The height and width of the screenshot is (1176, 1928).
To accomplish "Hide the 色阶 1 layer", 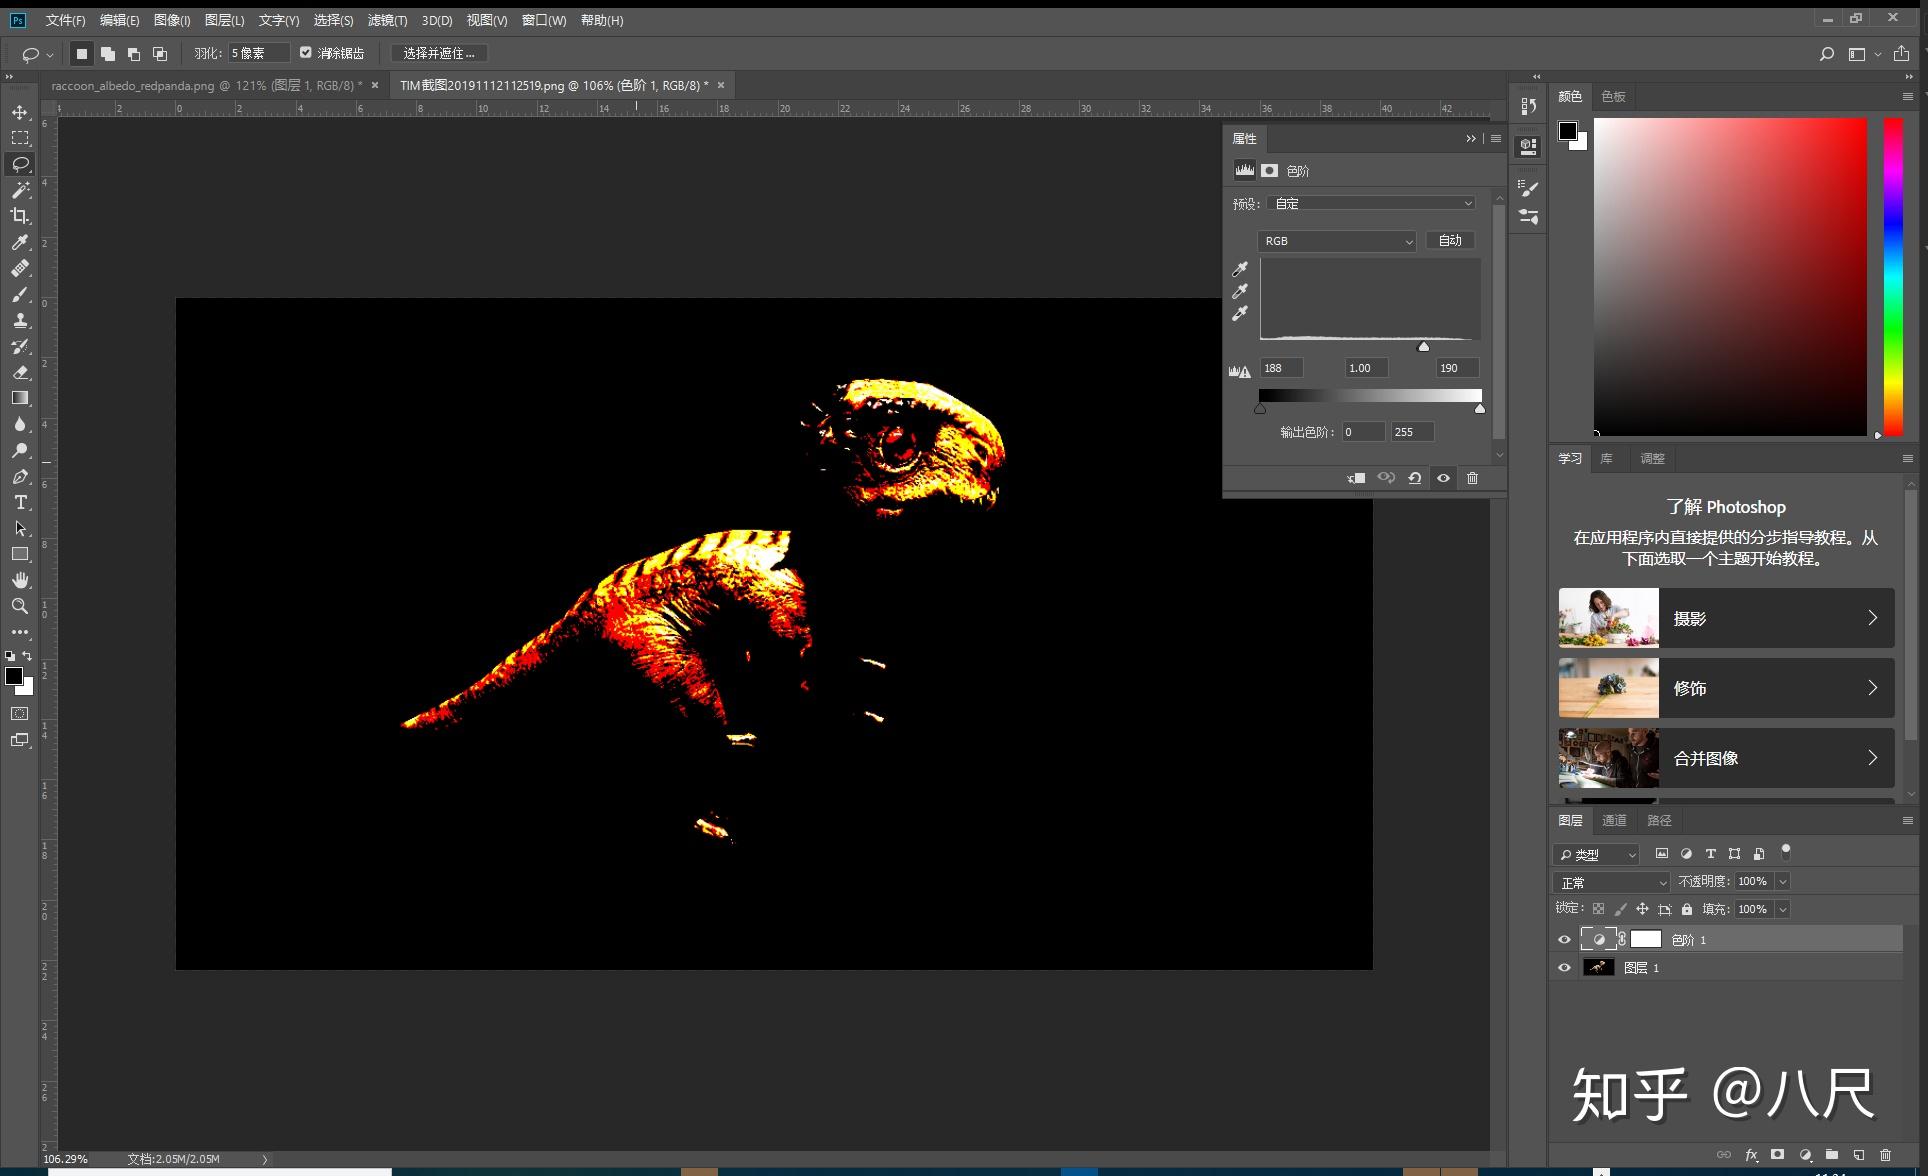I will (x=1564, y=940).
